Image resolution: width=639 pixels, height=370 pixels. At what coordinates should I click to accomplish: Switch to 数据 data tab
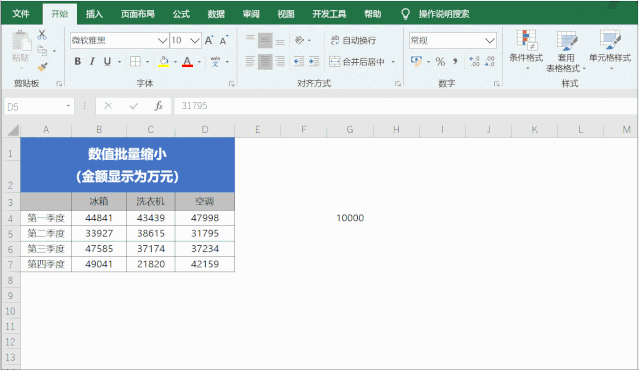216,14
